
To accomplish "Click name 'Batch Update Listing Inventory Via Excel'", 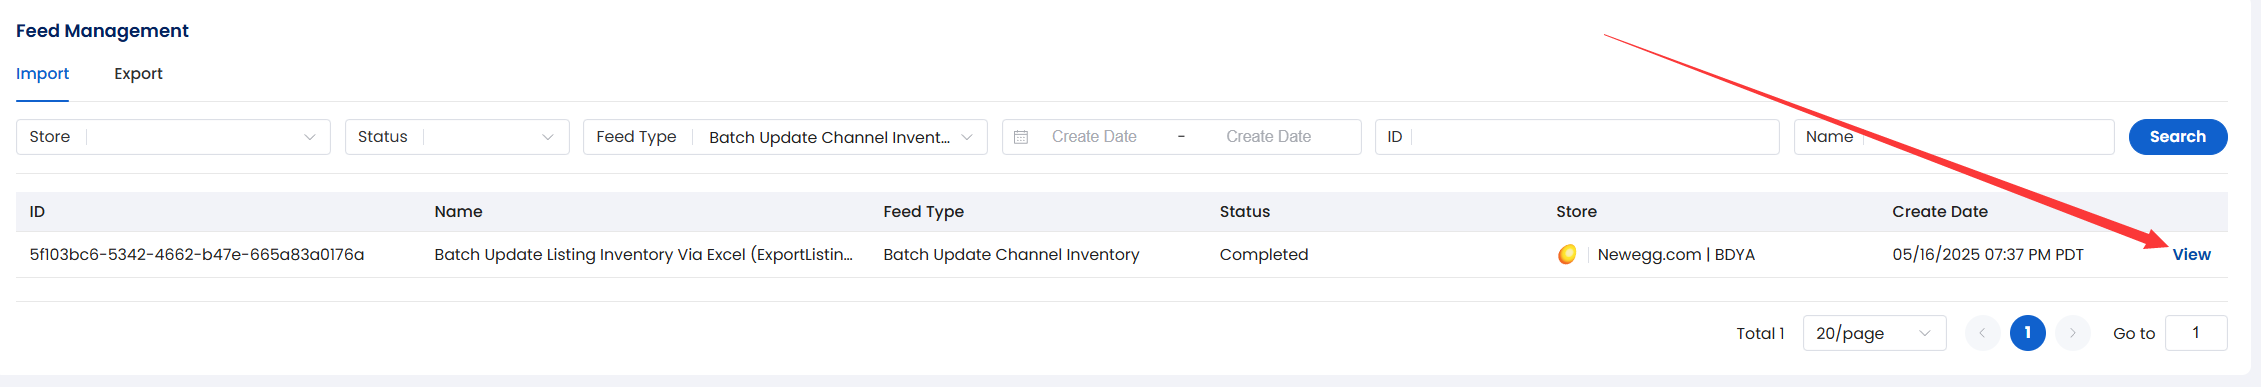I will coord(643,255).
